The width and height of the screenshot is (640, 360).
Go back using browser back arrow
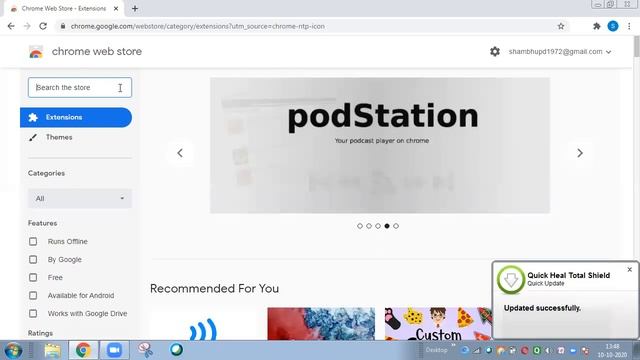click(11, 26)
